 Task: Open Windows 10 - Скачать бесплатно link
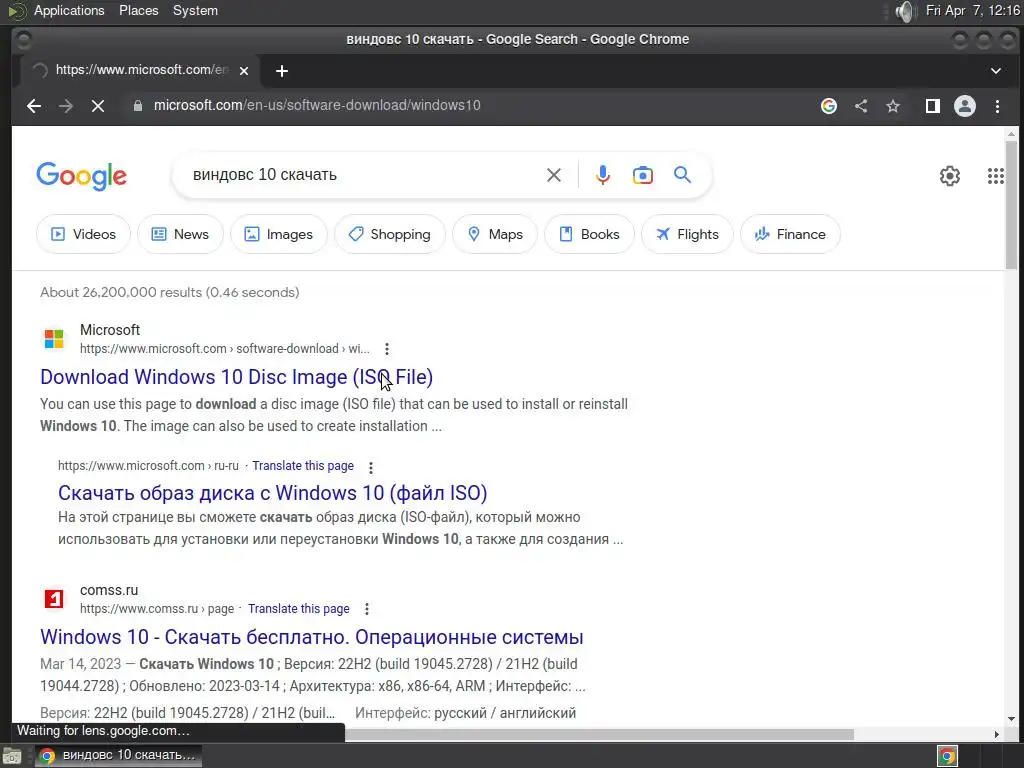tap(312, 637)
